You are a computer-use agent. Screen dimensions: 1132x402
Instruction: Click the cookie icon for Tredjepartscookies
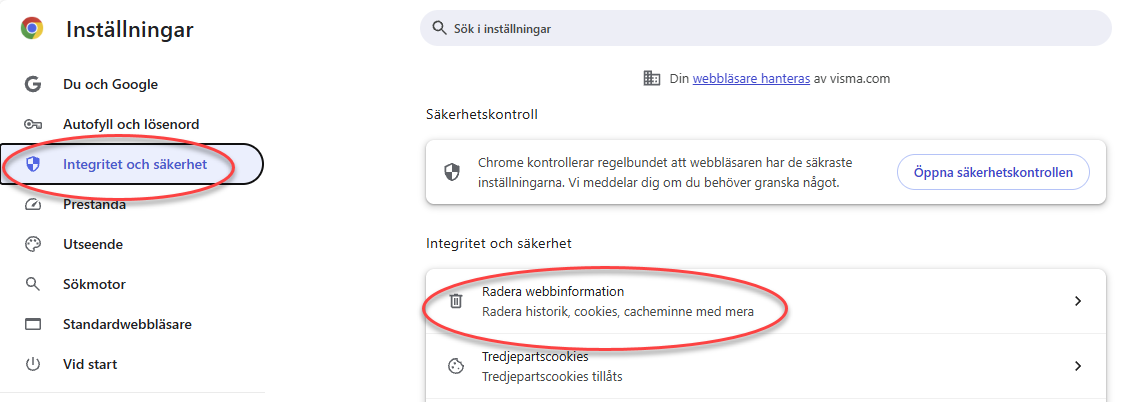456,367
